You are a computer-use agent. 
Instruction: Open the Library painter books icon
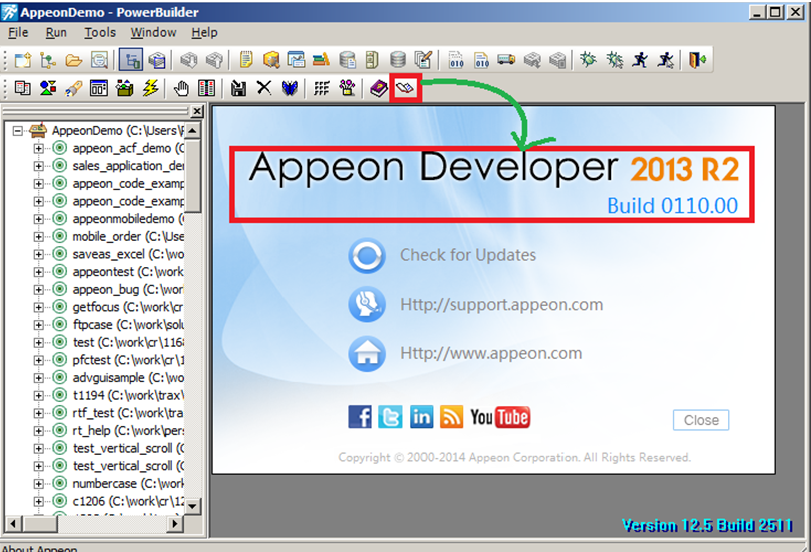pos(321,60)
